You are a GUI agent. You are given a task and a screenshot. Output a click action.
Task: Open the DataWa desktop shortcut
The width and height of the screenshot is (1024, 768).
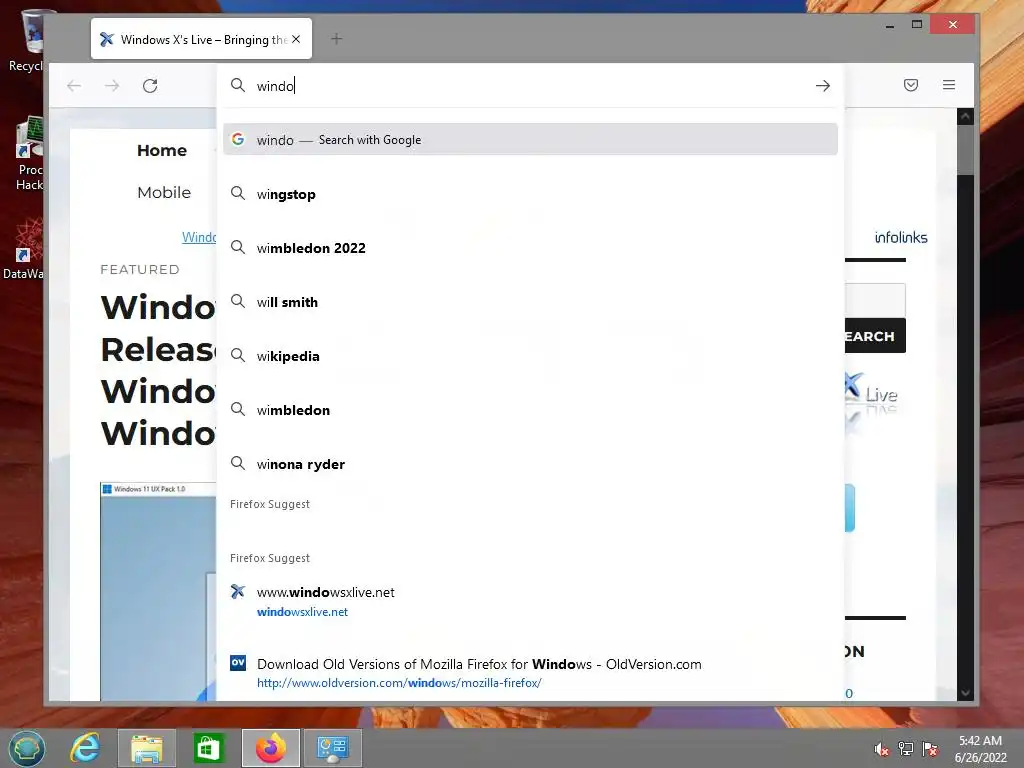[x=24, y=249]
